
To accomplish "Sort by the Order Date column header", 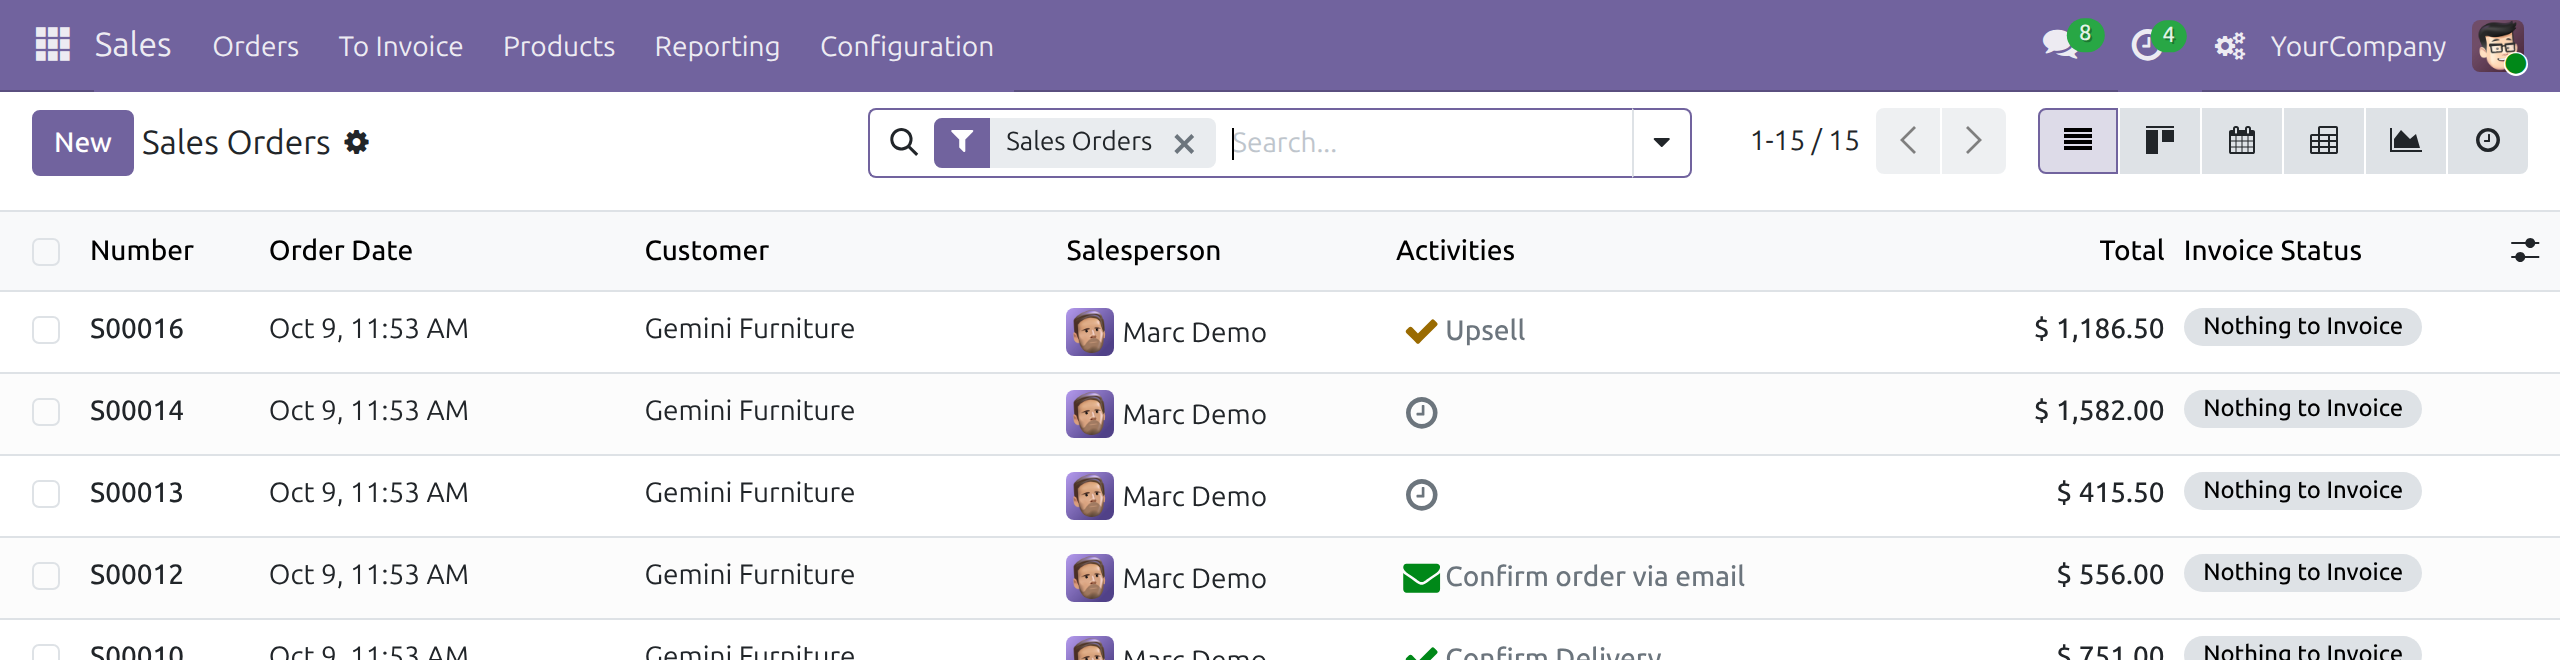I will click(x=341, y=250).
